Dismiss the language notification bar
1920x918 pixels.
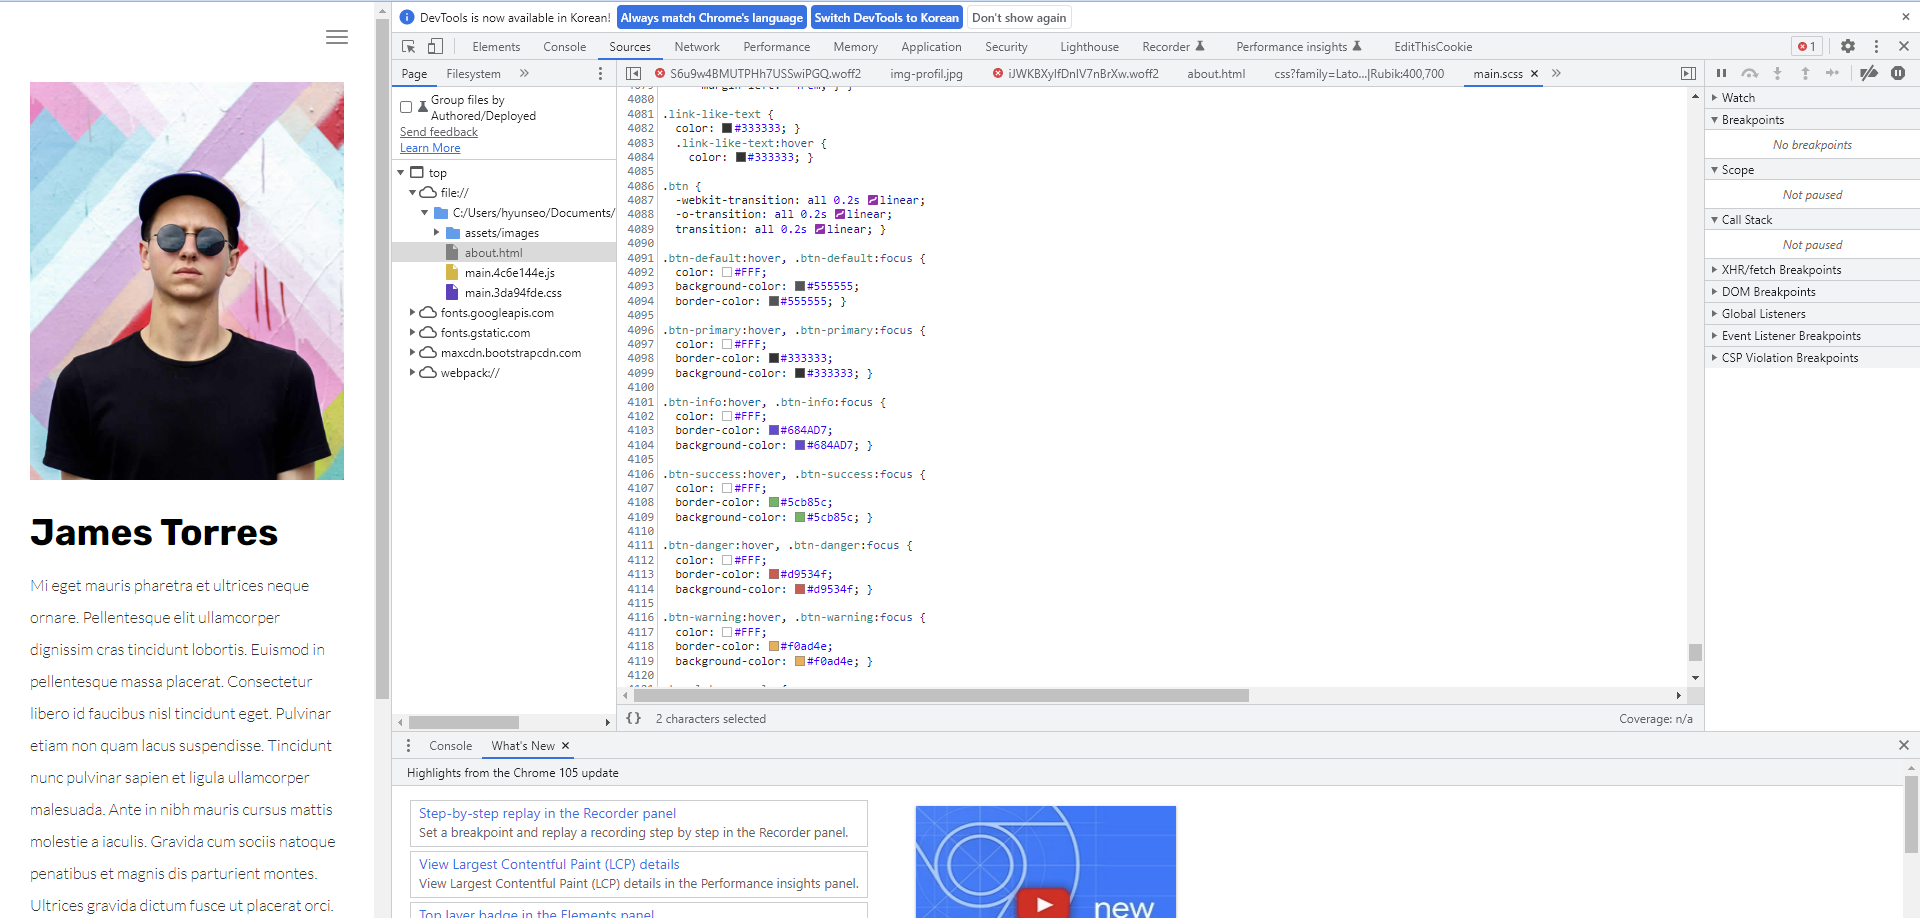click(x=1905, y=17)
